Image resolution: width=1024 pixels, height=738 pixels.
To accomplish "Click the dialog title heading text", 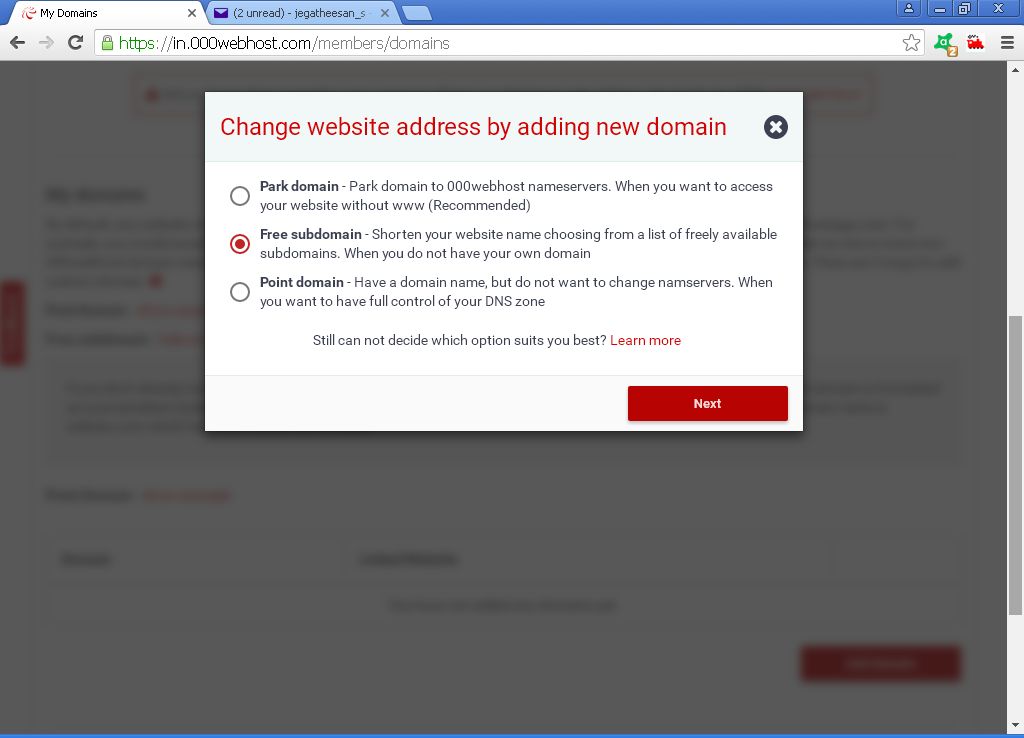I will [x=473, y=127].
